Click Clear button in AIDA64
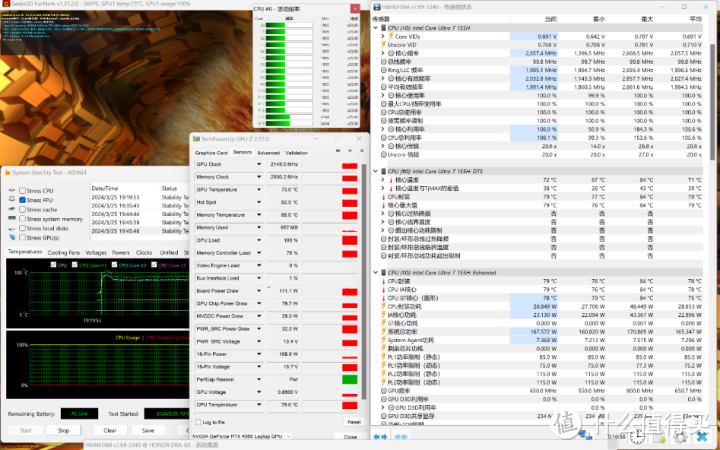This screenshot has width=720, height=450. tap(110, 430)
